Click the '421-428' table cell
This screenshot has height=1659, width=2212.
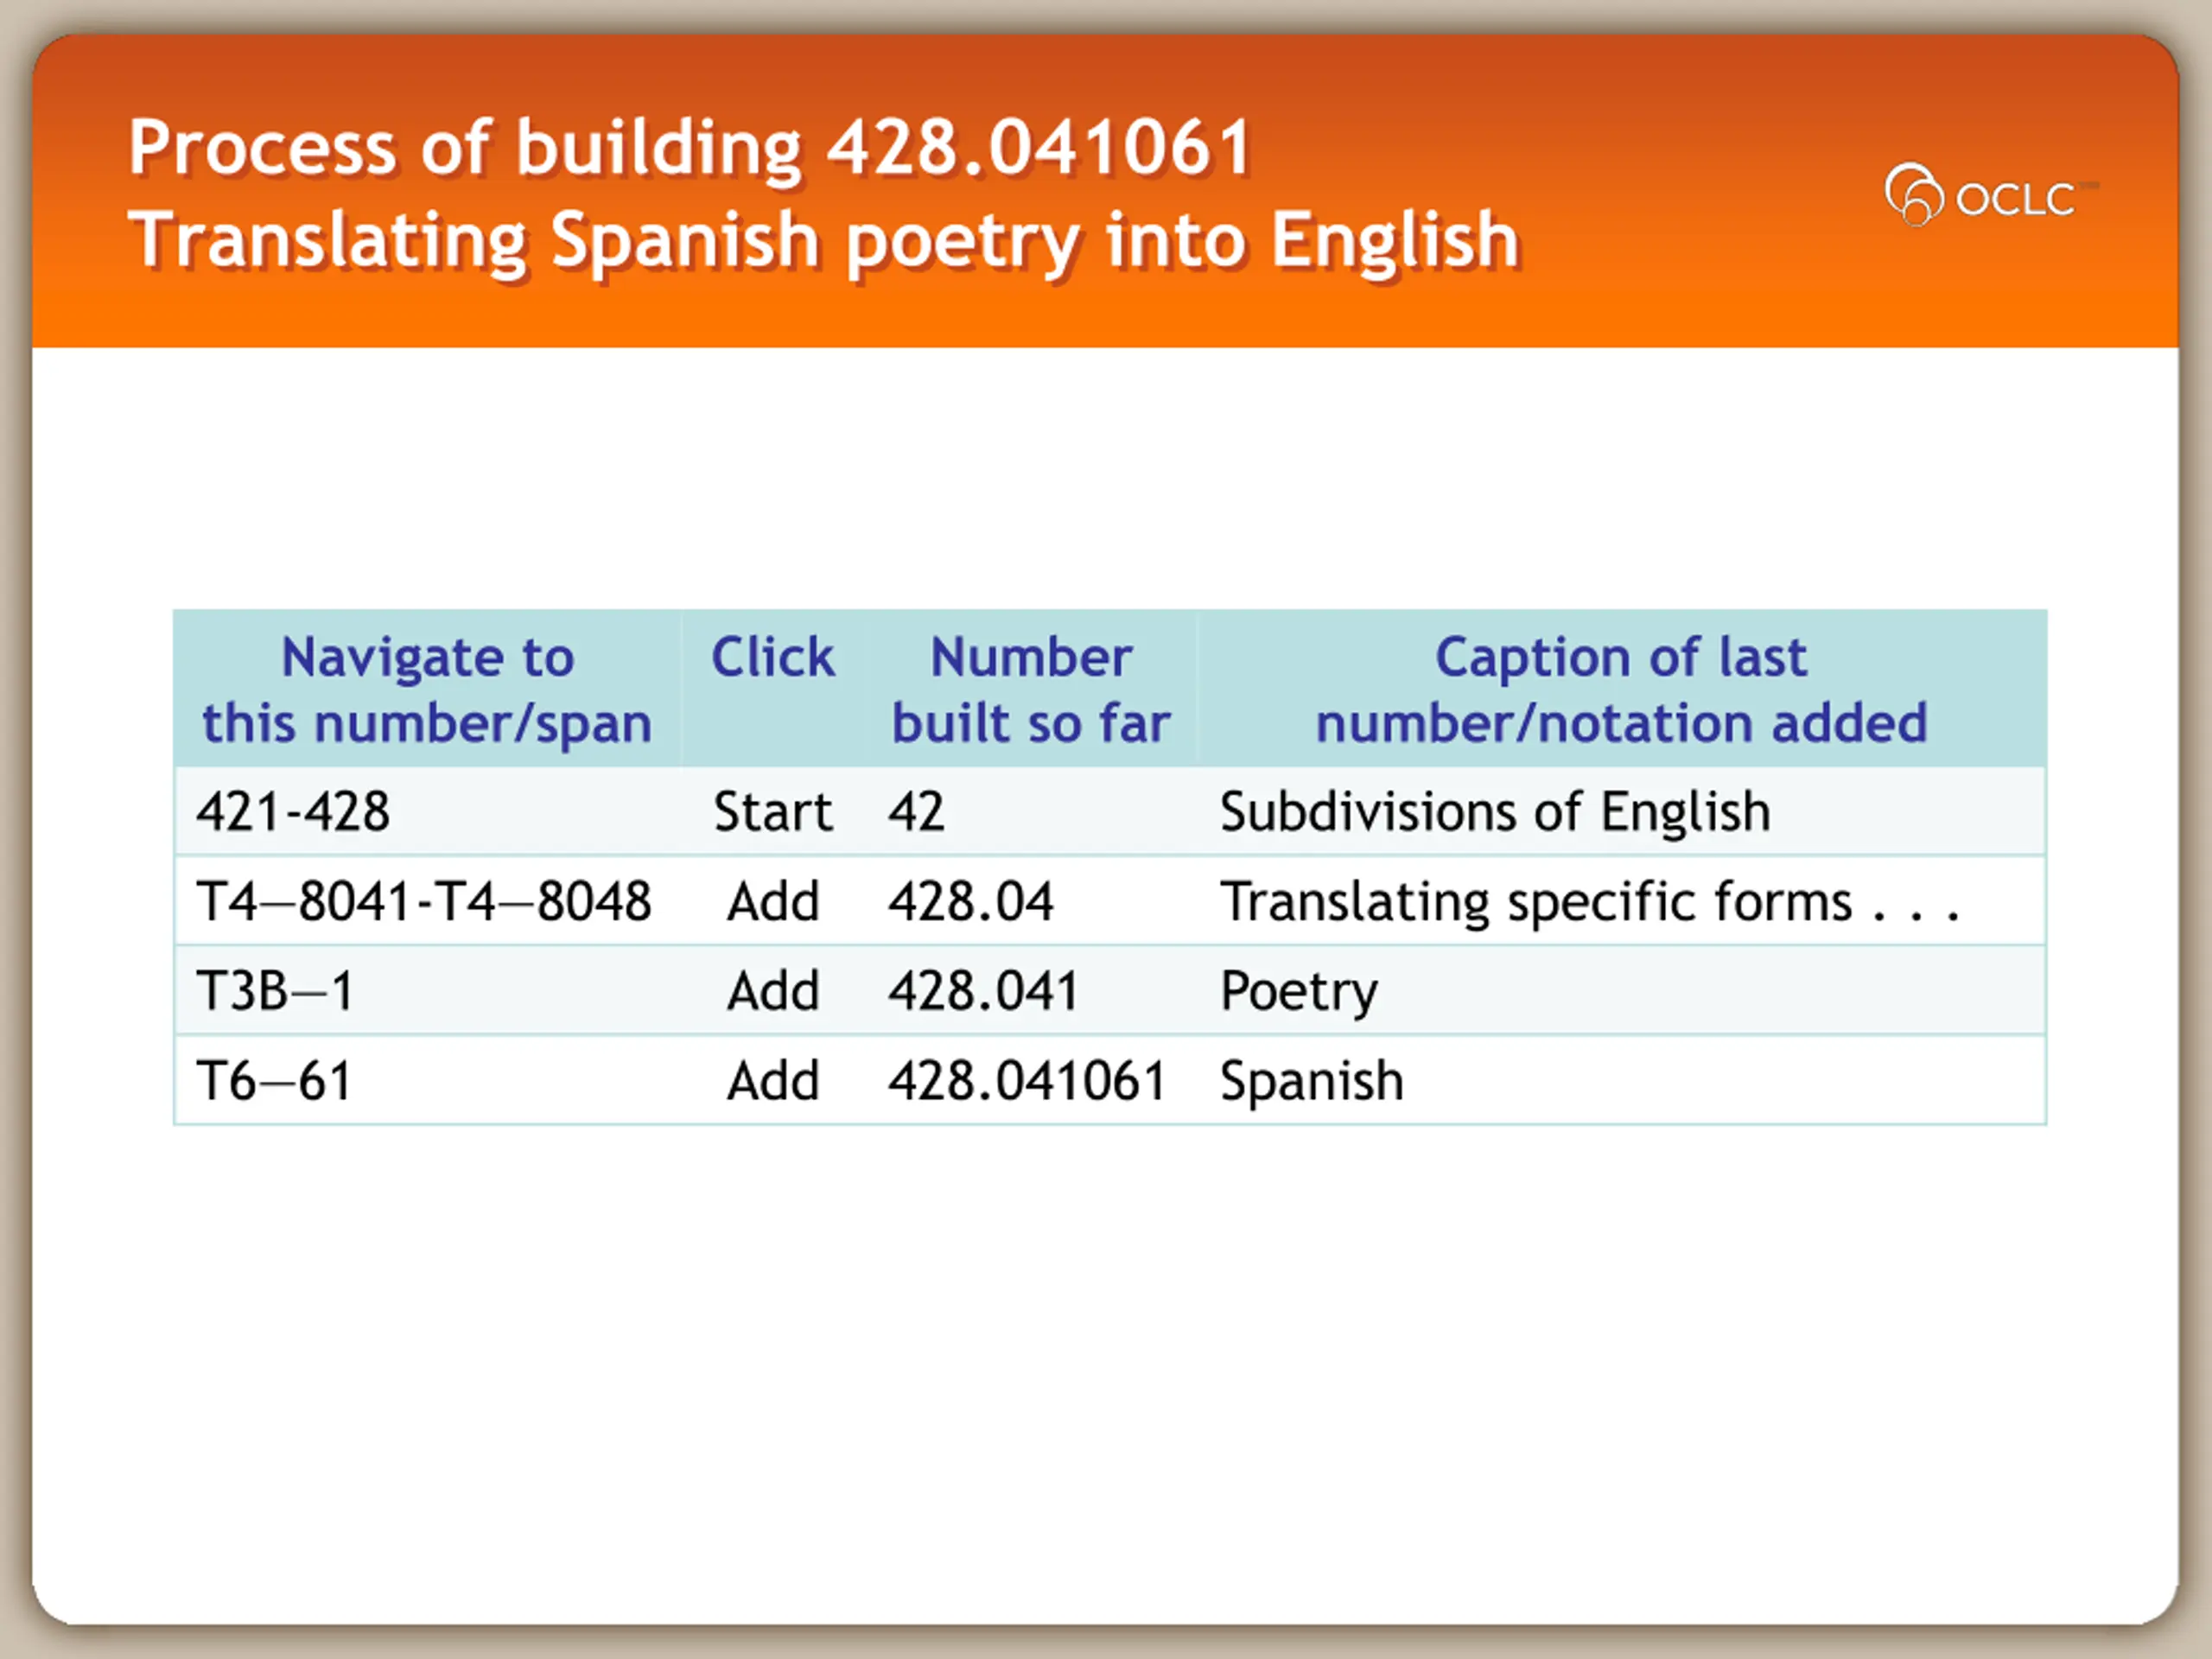(x=293, y=812)
